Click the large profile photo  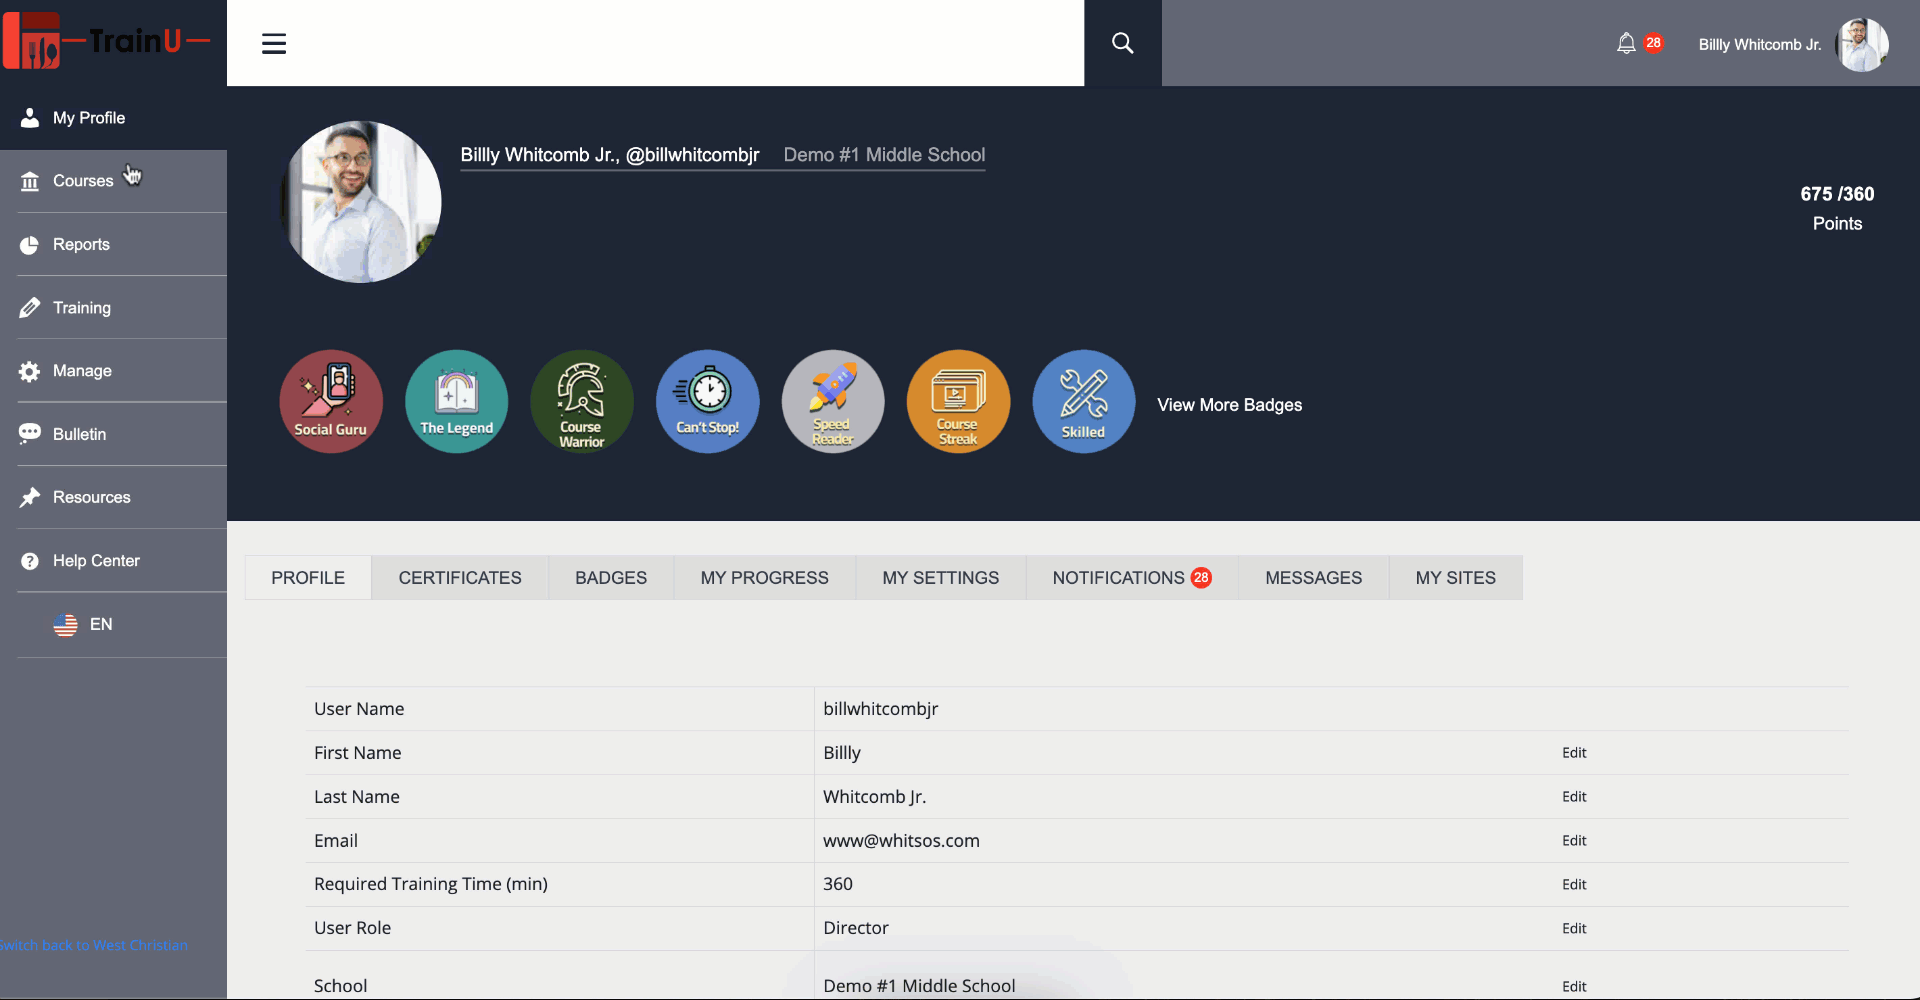coord(362,202)
